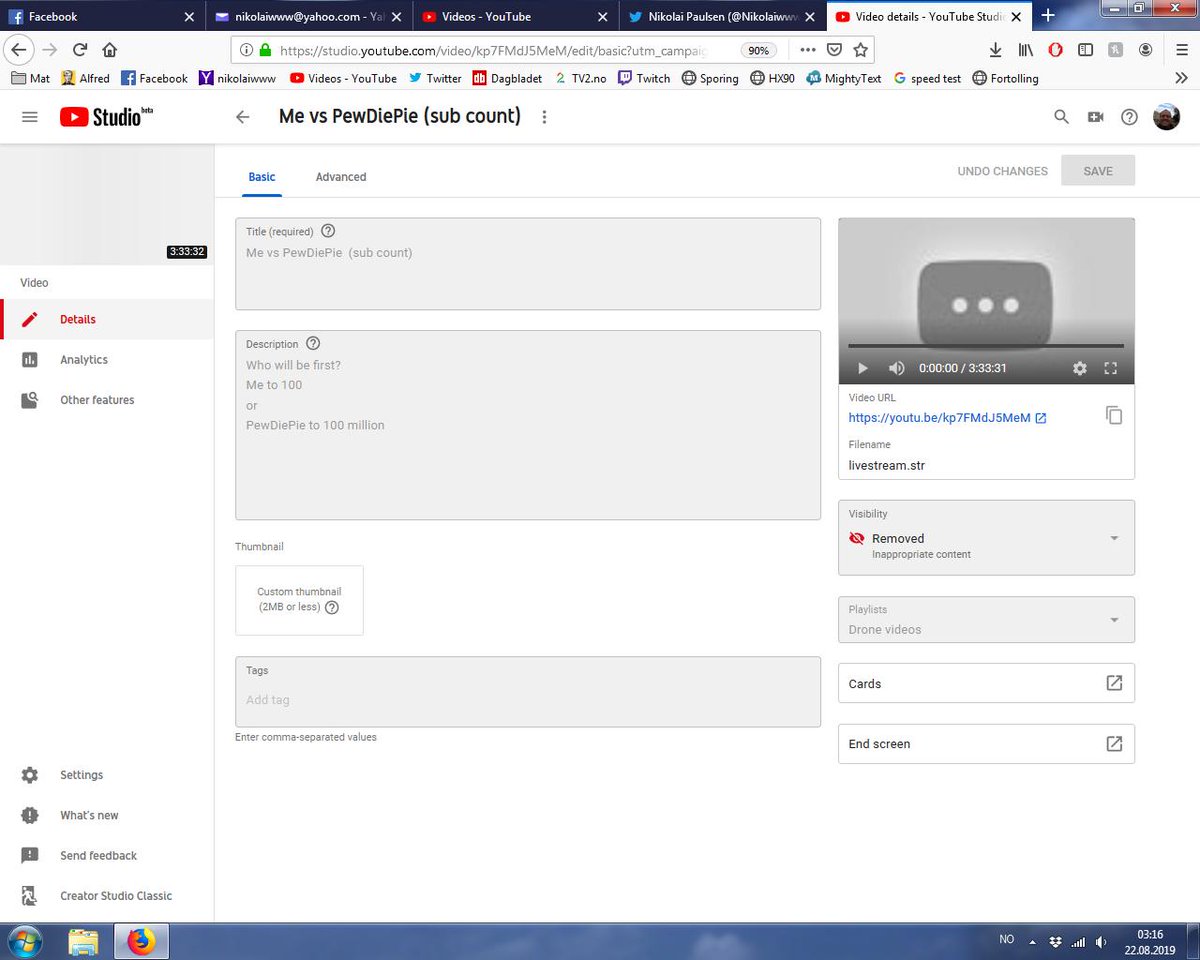This screenshot has height=960, width=1200.
Task: Open the Firefox library icon
Action: click(1026, 50)
